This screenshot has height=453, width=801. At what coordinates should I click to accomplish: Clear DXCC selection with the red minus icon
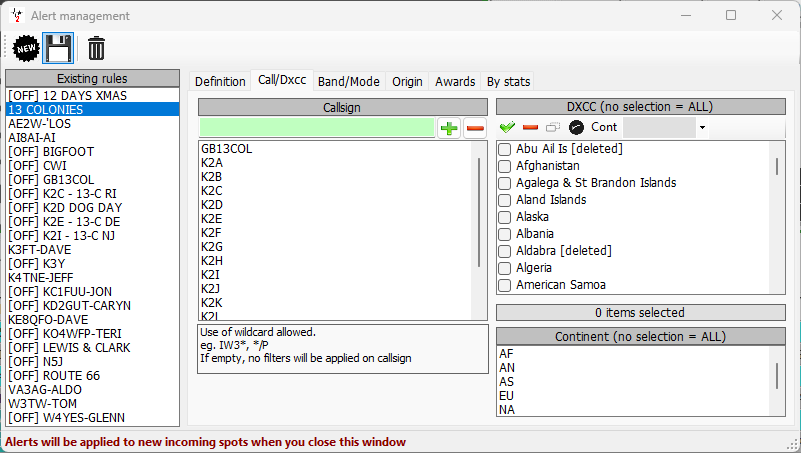tap(530, 127)
